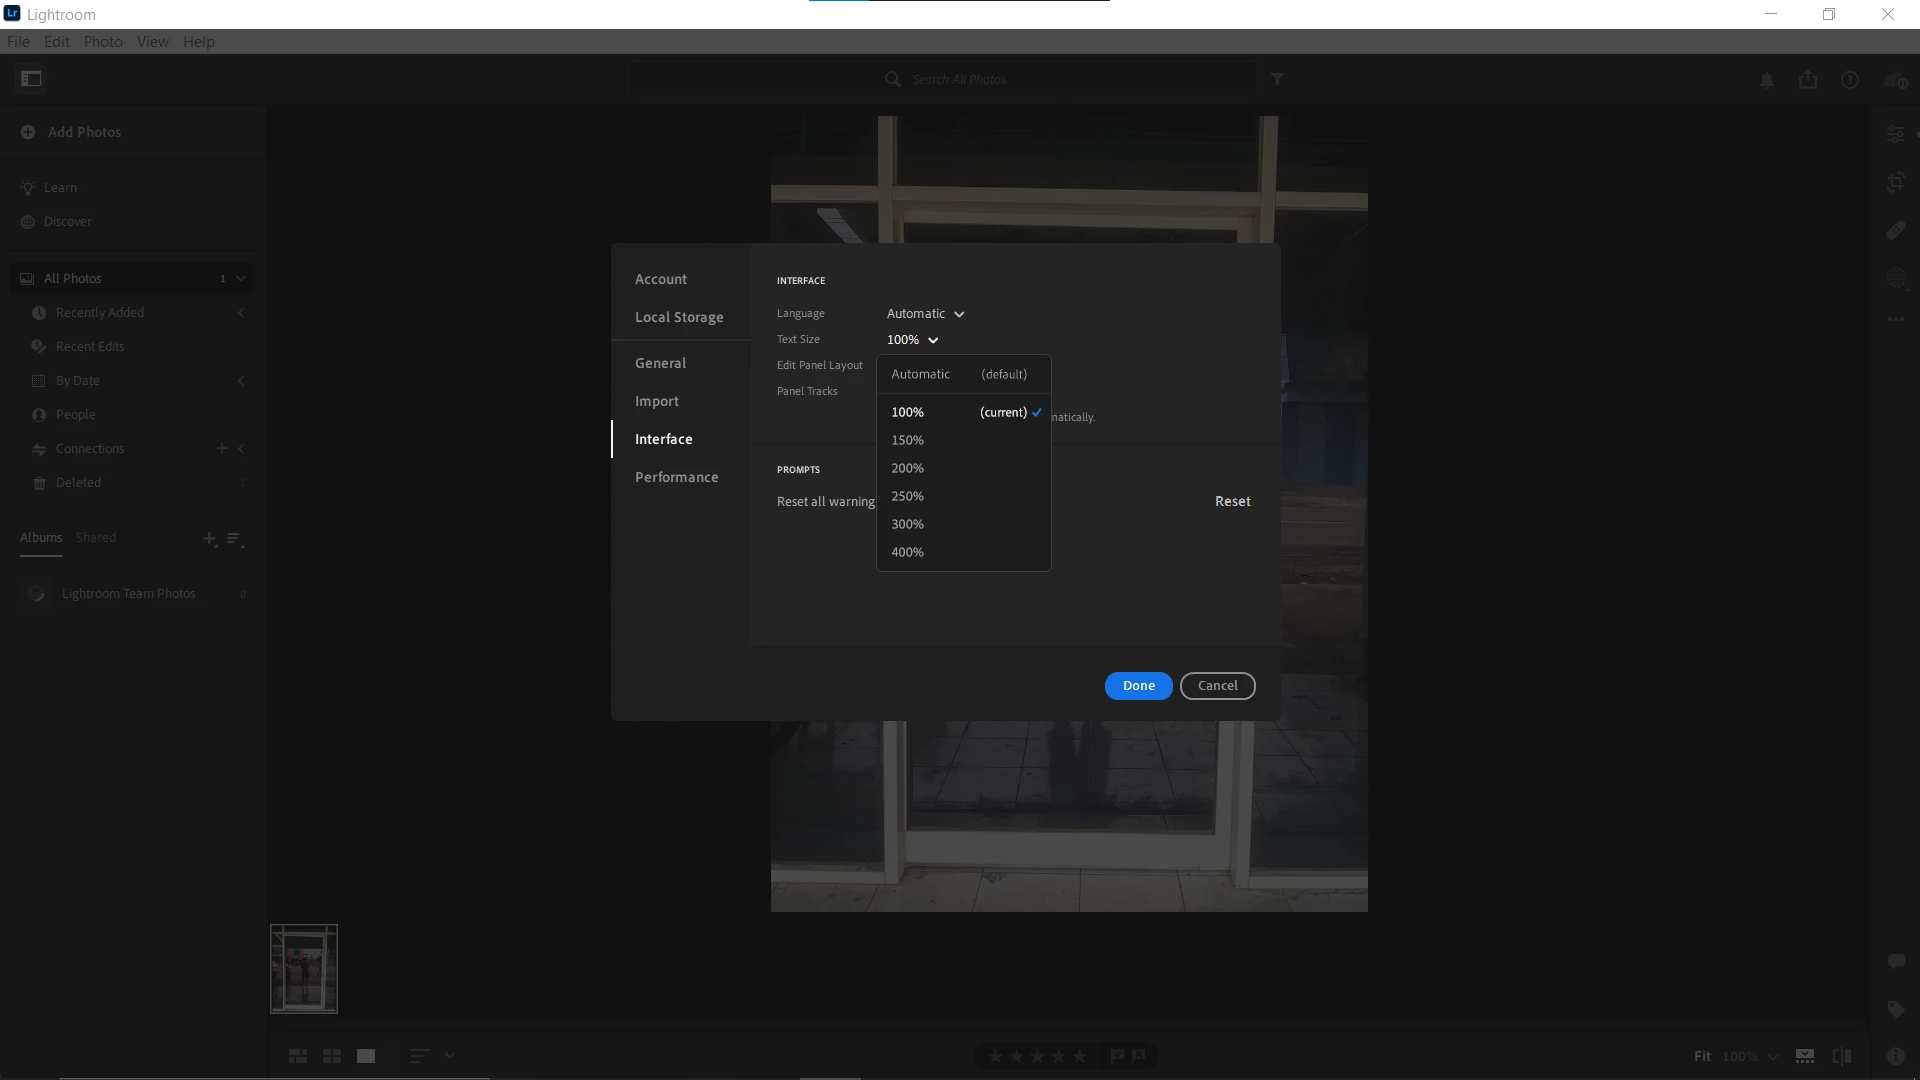Select the filmstrip photo thumbnail
The width and height of the screenshot is (1920, 1080).
point(304,969)
